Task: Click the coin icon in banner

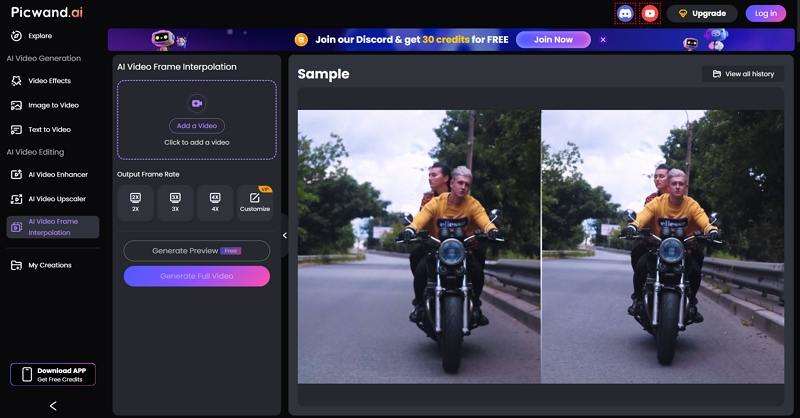Action: click(301, 39)
